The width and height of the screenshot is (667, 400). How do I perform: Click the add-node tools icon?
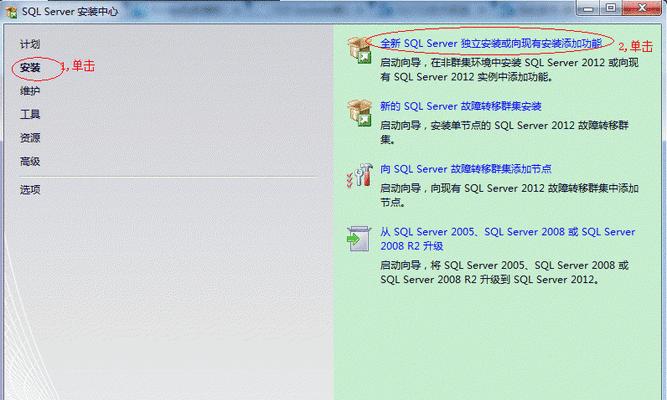(360, 175)
